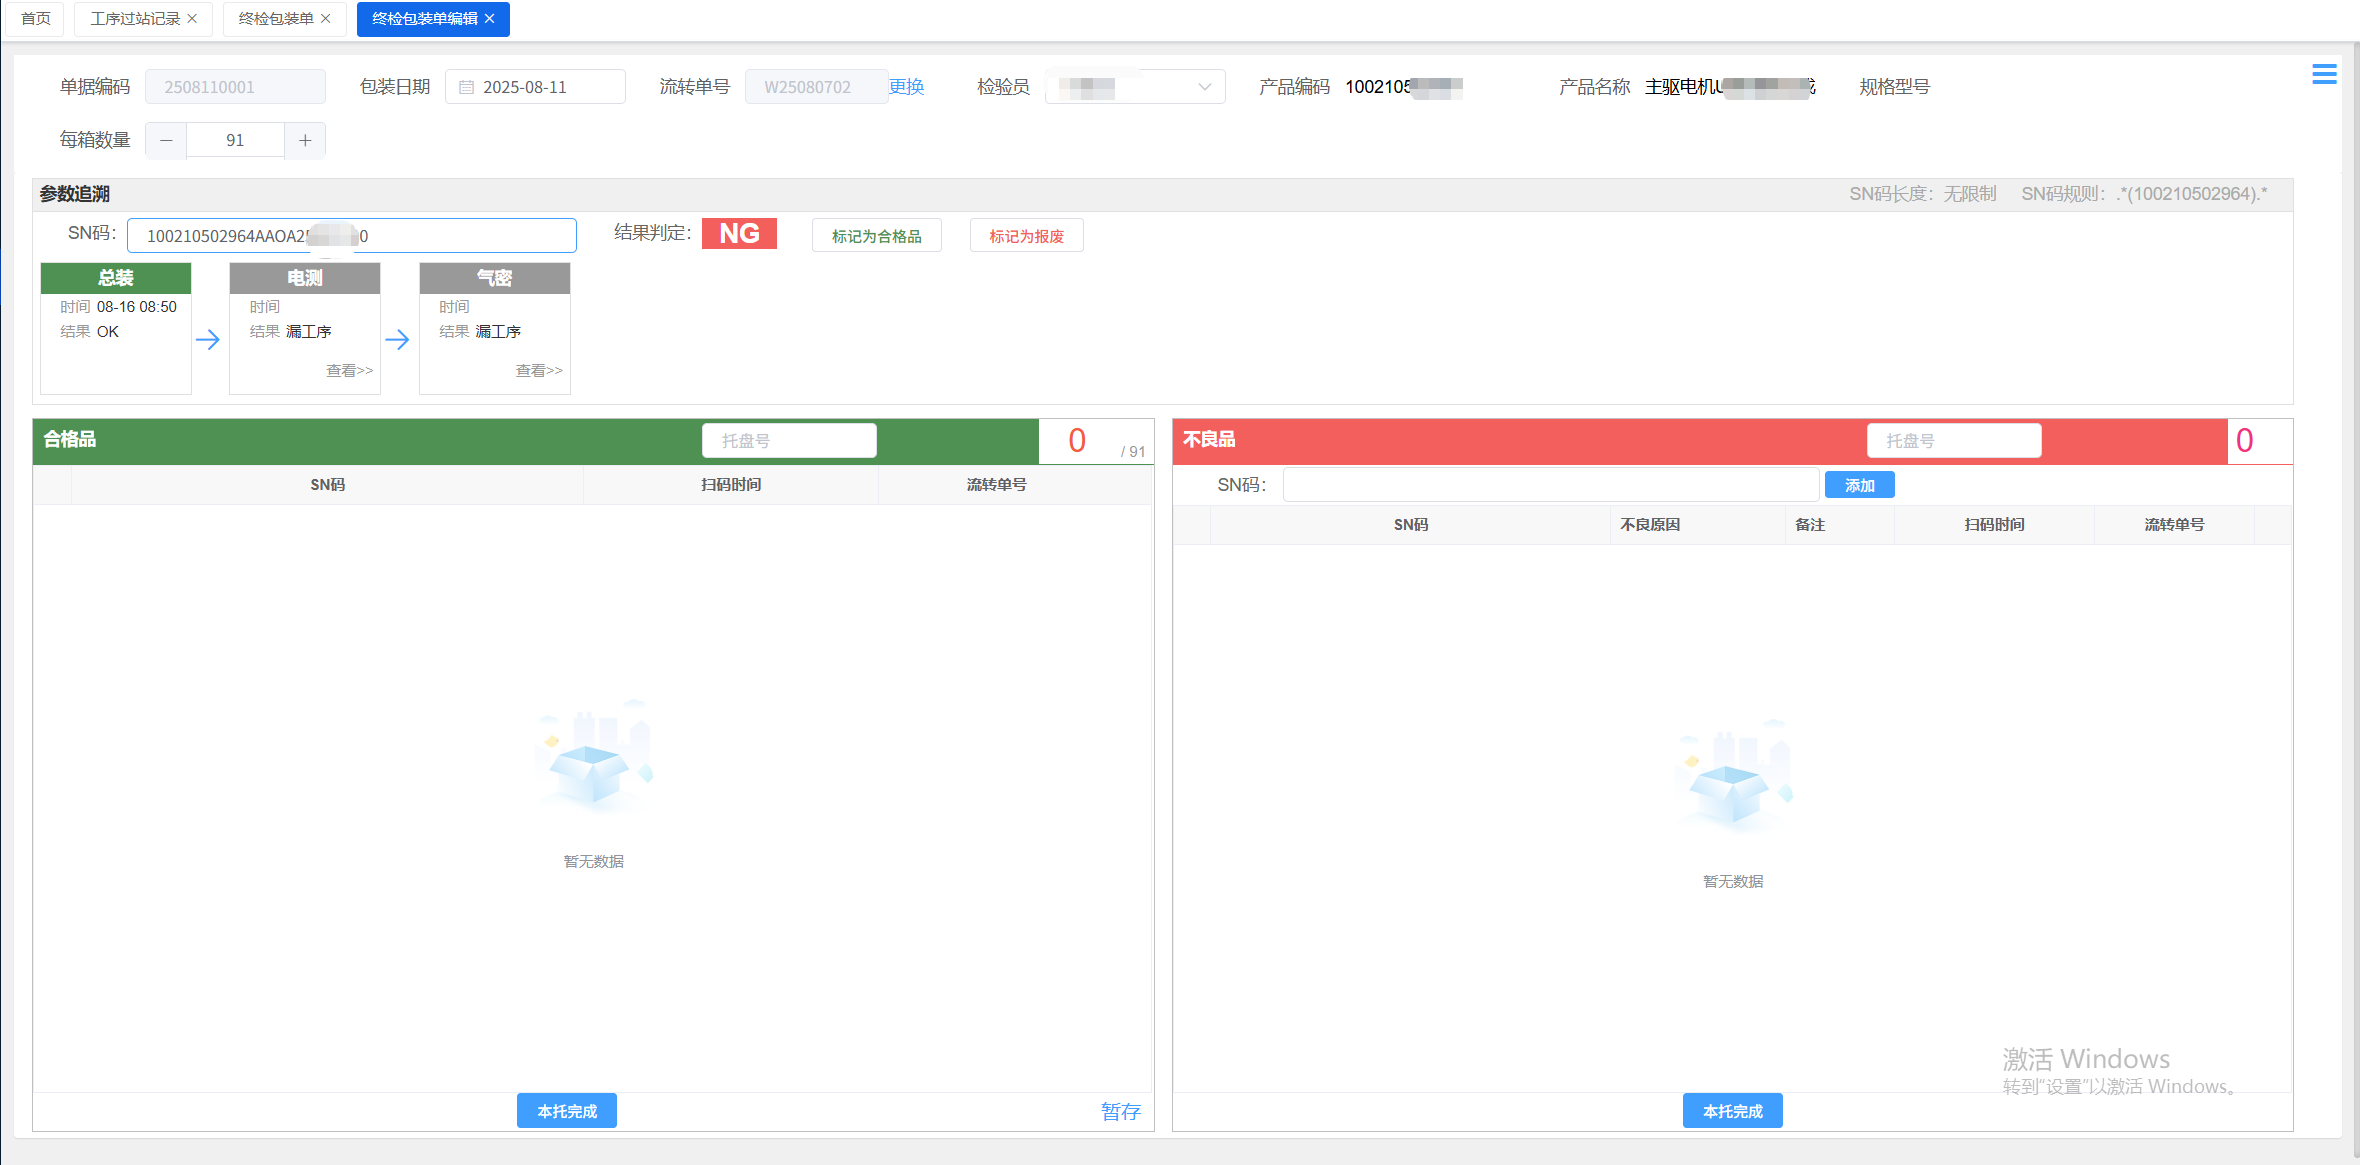The width and height of the screenshot is (2360, 1165).
Task: Click the plus button for 每箱数量
Action: 305,140
